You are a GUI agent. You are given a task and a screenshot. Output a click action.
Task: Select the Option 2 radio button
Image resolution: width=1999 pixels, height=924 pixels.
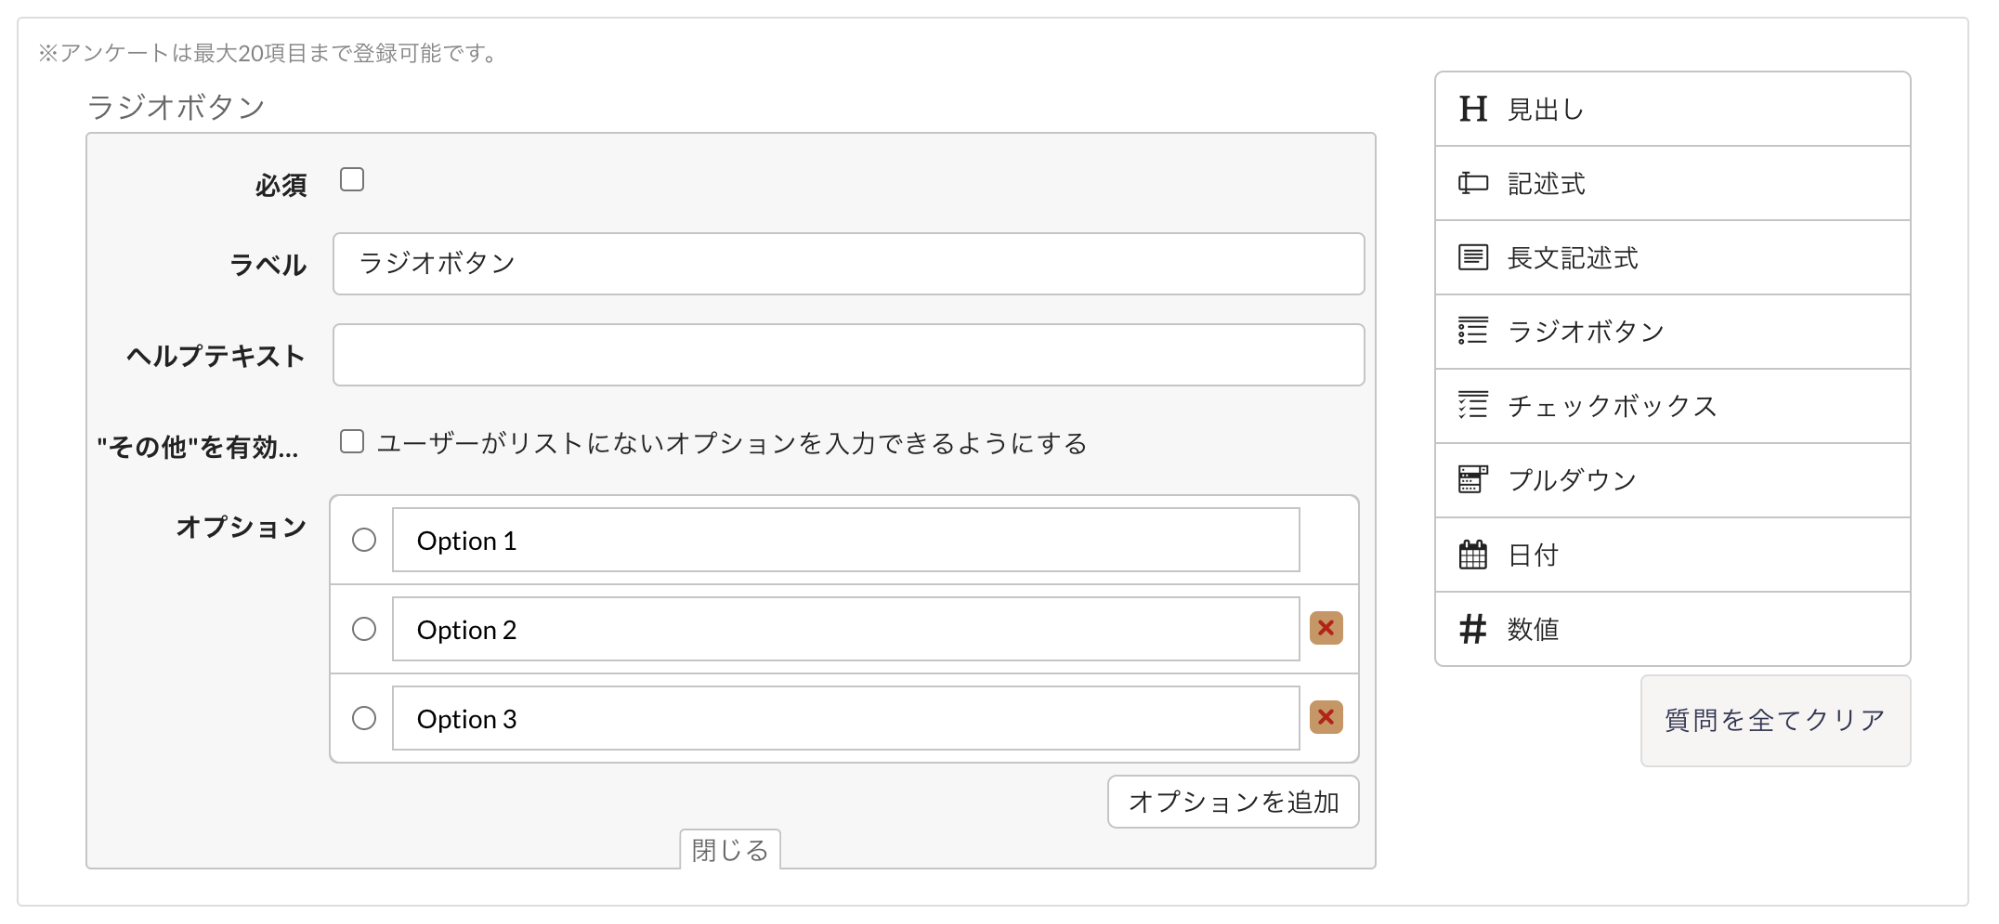click(364, 629)
